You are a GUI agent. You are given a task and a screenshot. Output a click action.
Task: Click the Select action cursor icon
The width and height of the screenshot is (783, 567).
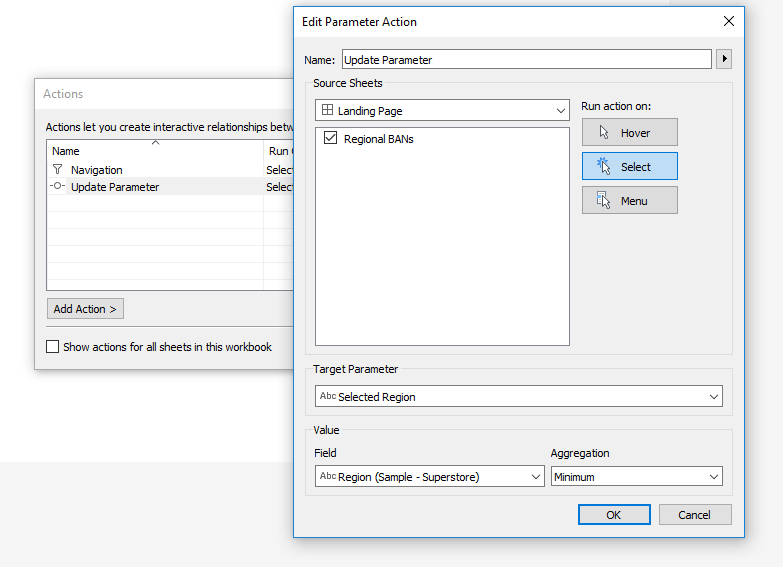(x=604, y=166)
